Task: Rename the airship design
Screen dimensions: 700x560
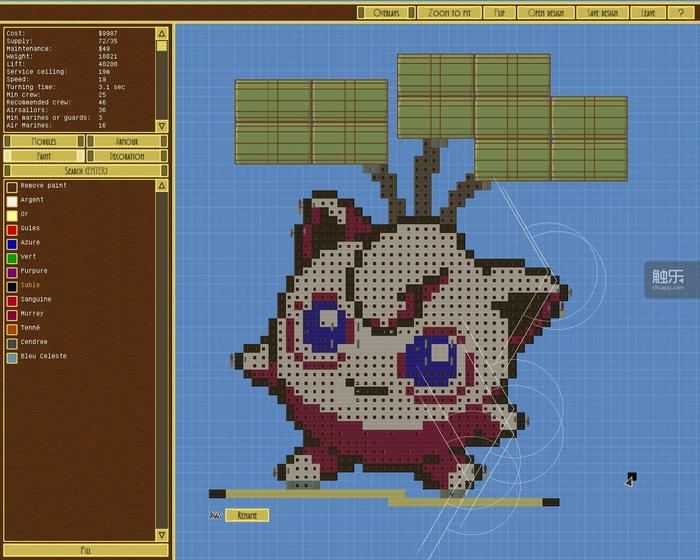Action: (247, 515)
